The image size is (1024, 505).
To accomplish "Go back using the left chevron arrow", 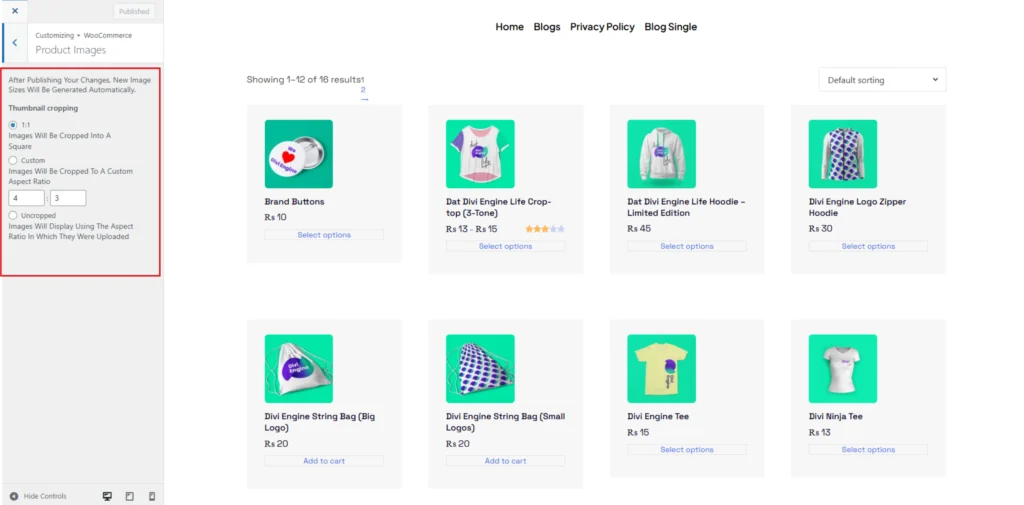I will pos(15,43).
